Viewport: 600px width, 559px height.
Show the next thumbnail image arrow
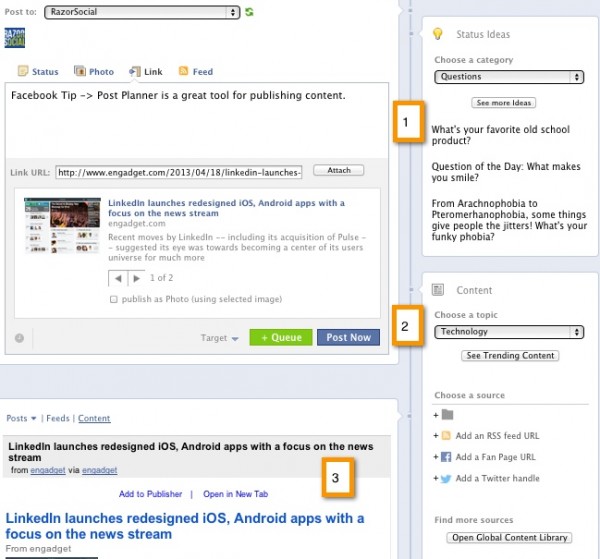point(136,278)
